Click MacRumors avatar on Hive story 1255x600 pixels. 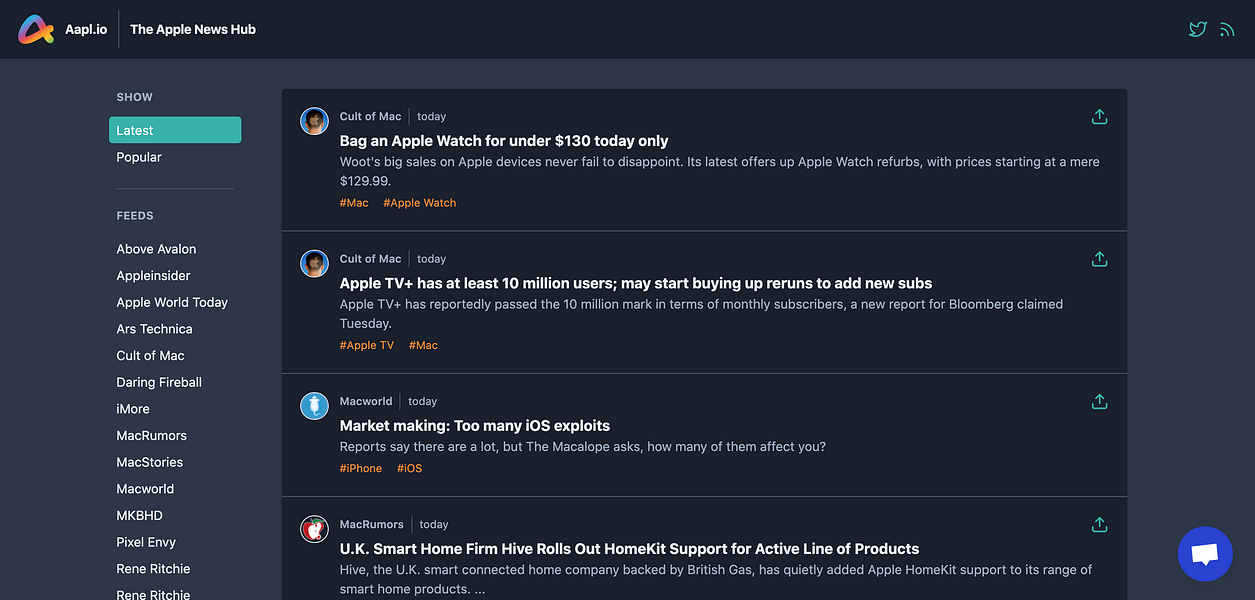[x=315, y=528]
